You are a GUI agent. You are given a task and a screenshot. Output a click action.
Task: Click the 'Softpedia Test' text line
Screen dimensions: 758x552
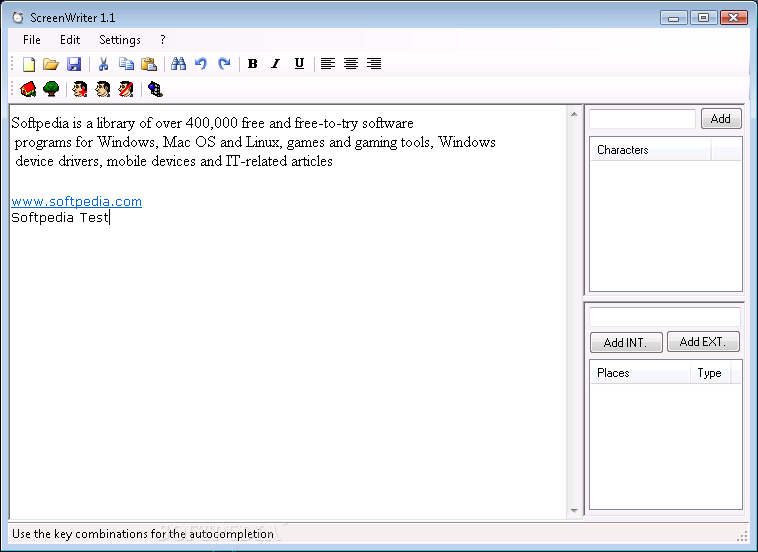60,218
